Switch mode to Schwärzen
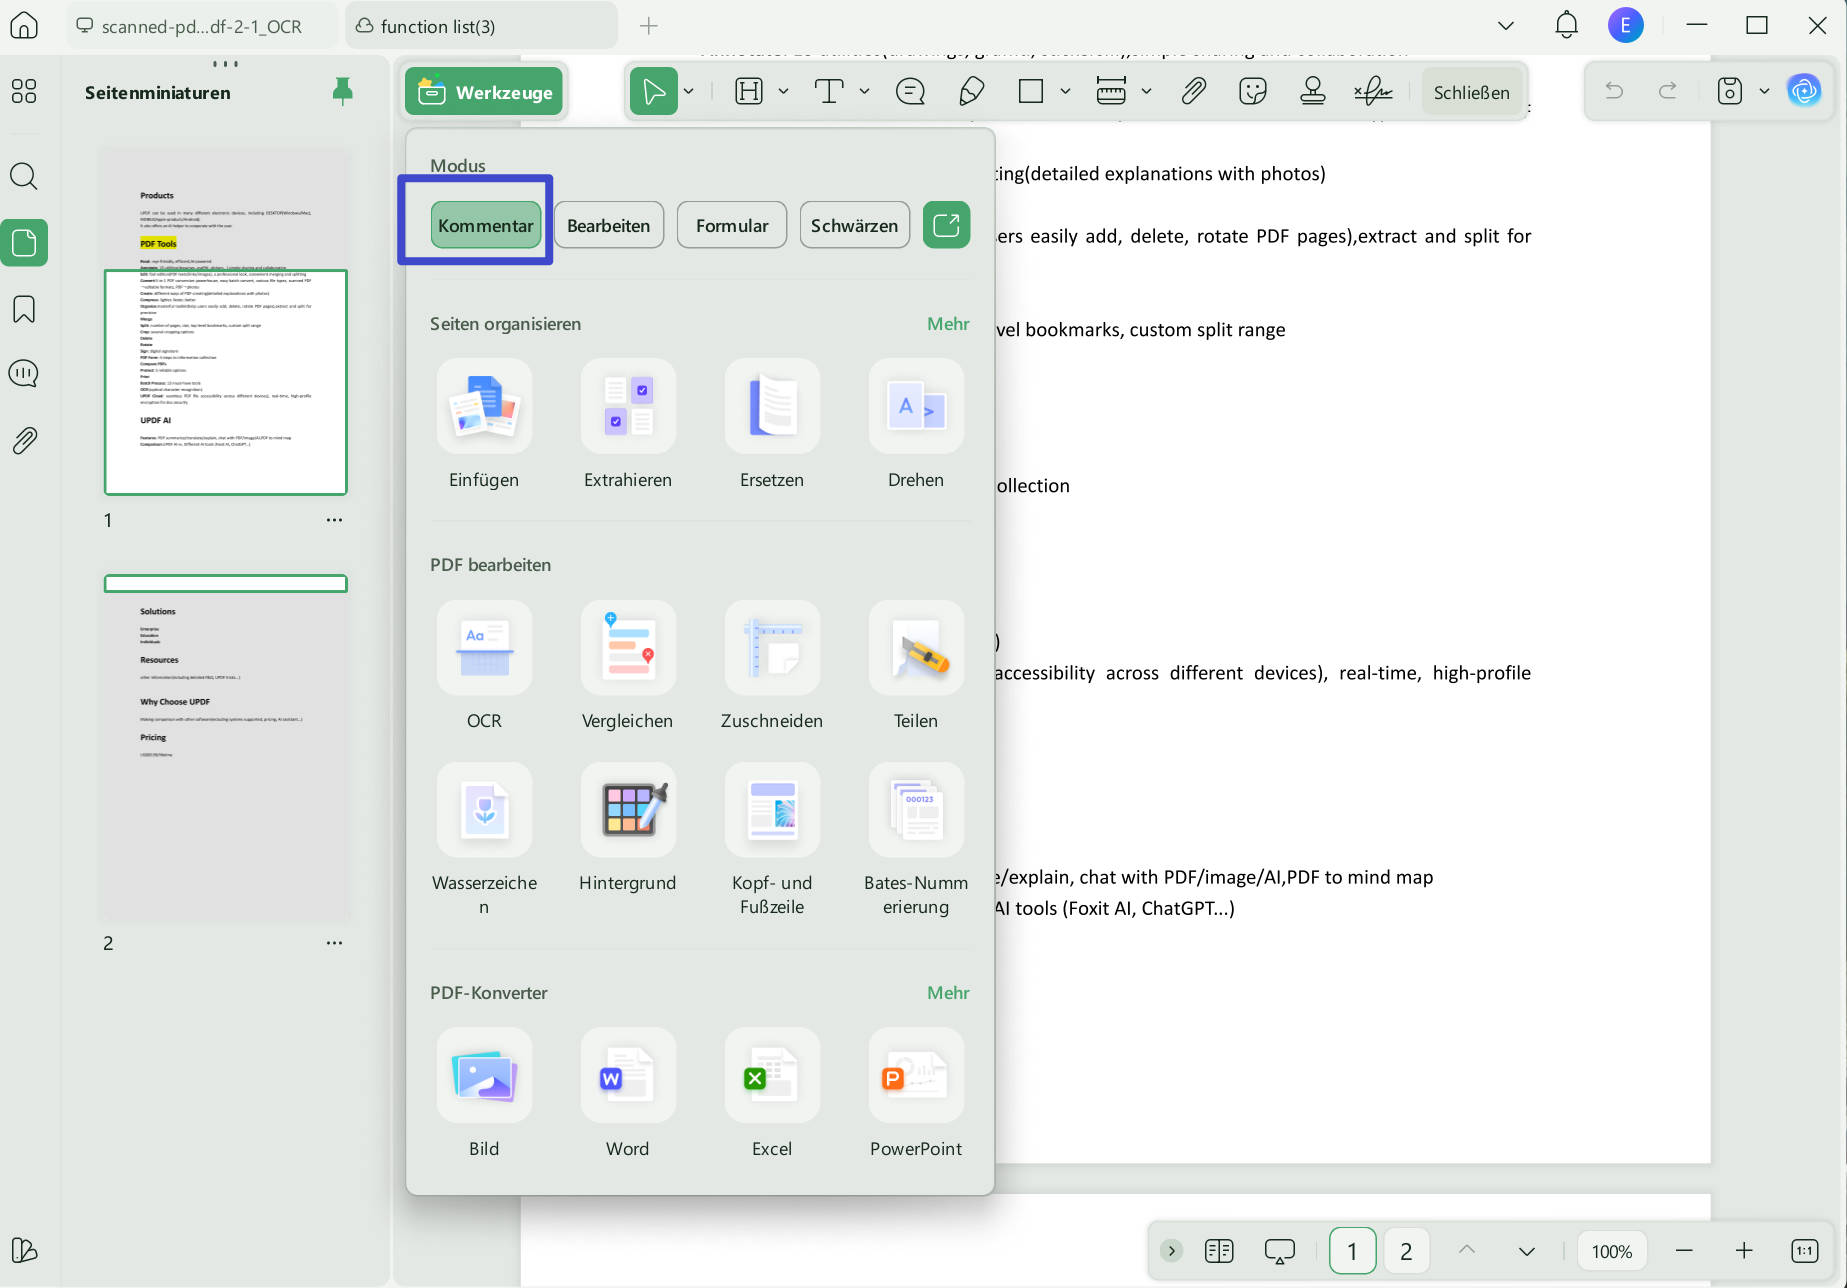This screenshot has height=1288, width=1847. pos(854,225)
